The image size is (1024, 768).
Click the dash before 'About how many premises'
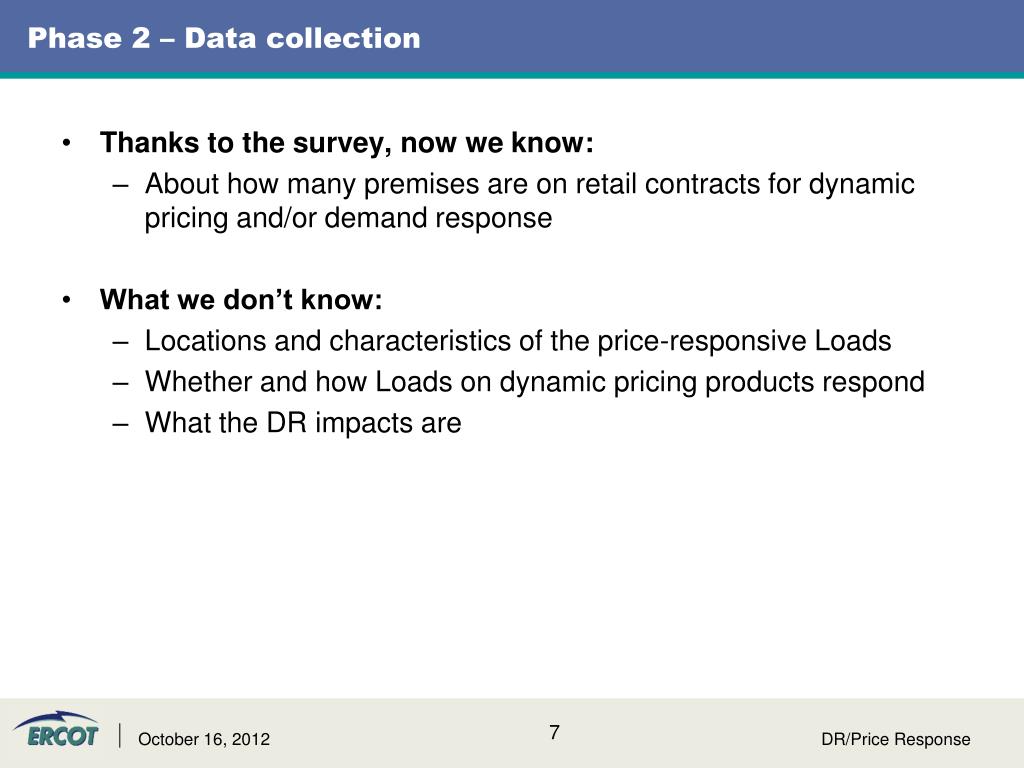tap(120, 185)
